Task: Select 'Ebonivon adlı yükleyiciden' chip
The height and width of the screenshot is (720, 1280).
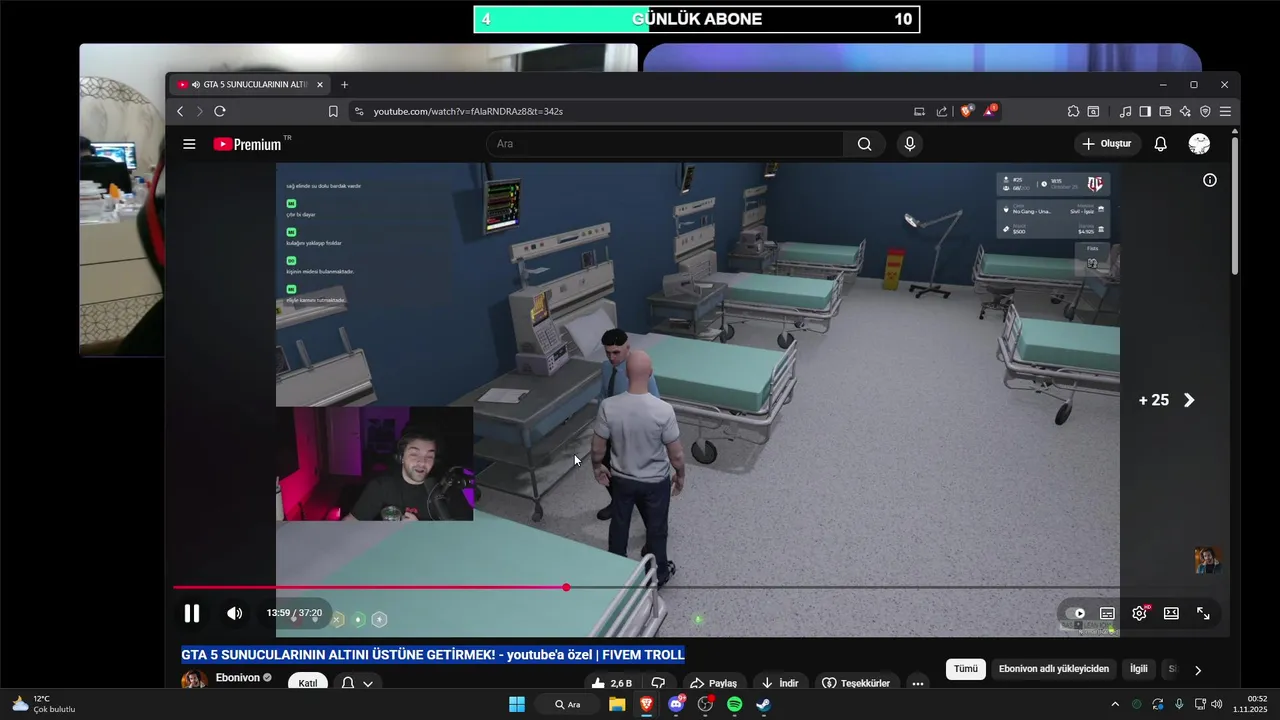Action: click(1054, 669)
